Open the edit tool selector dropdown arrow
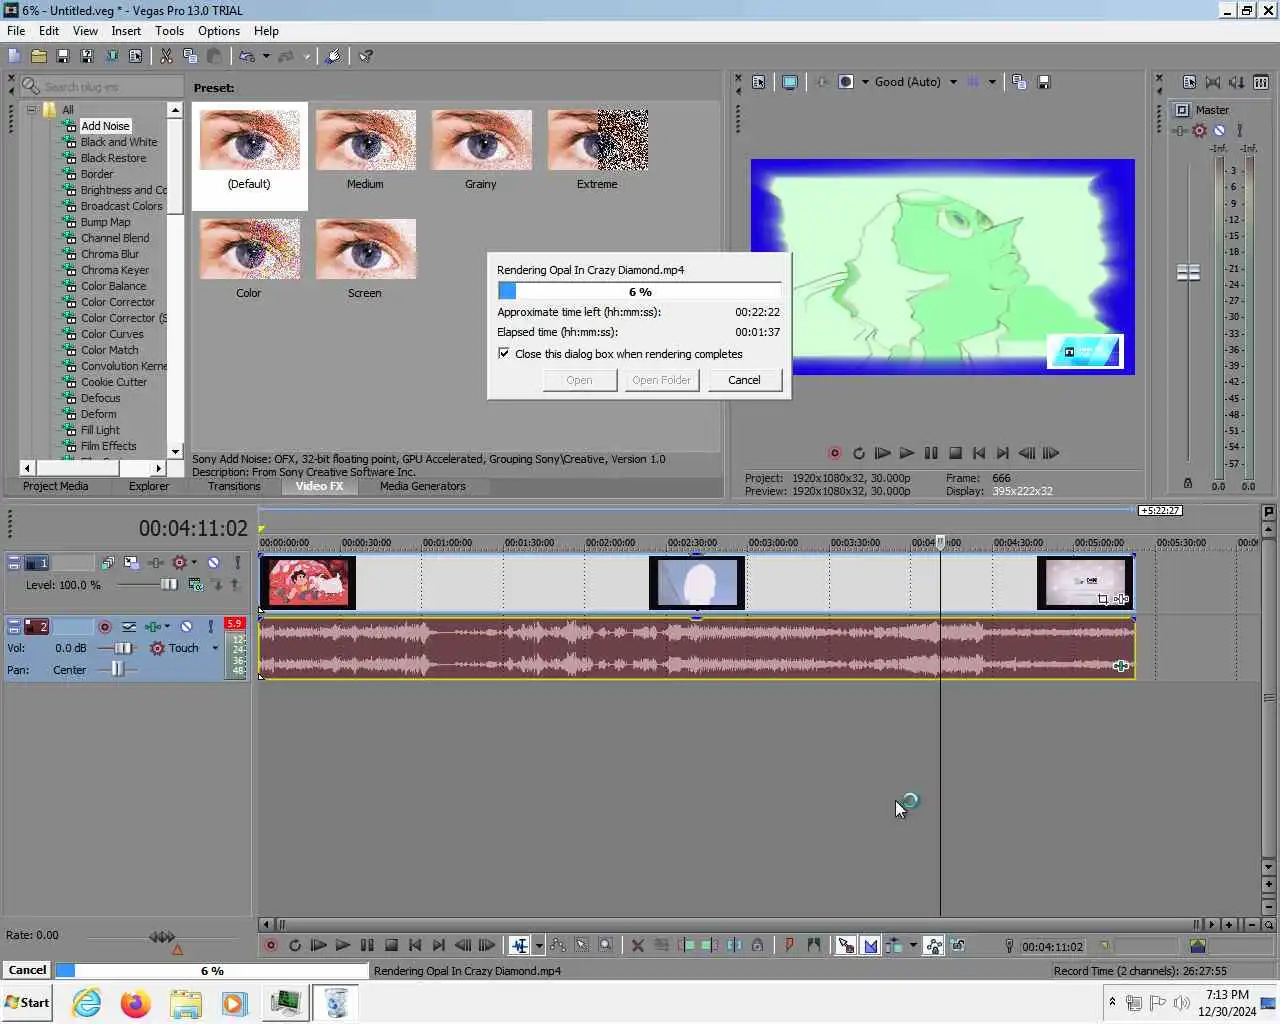 [539, 945]
